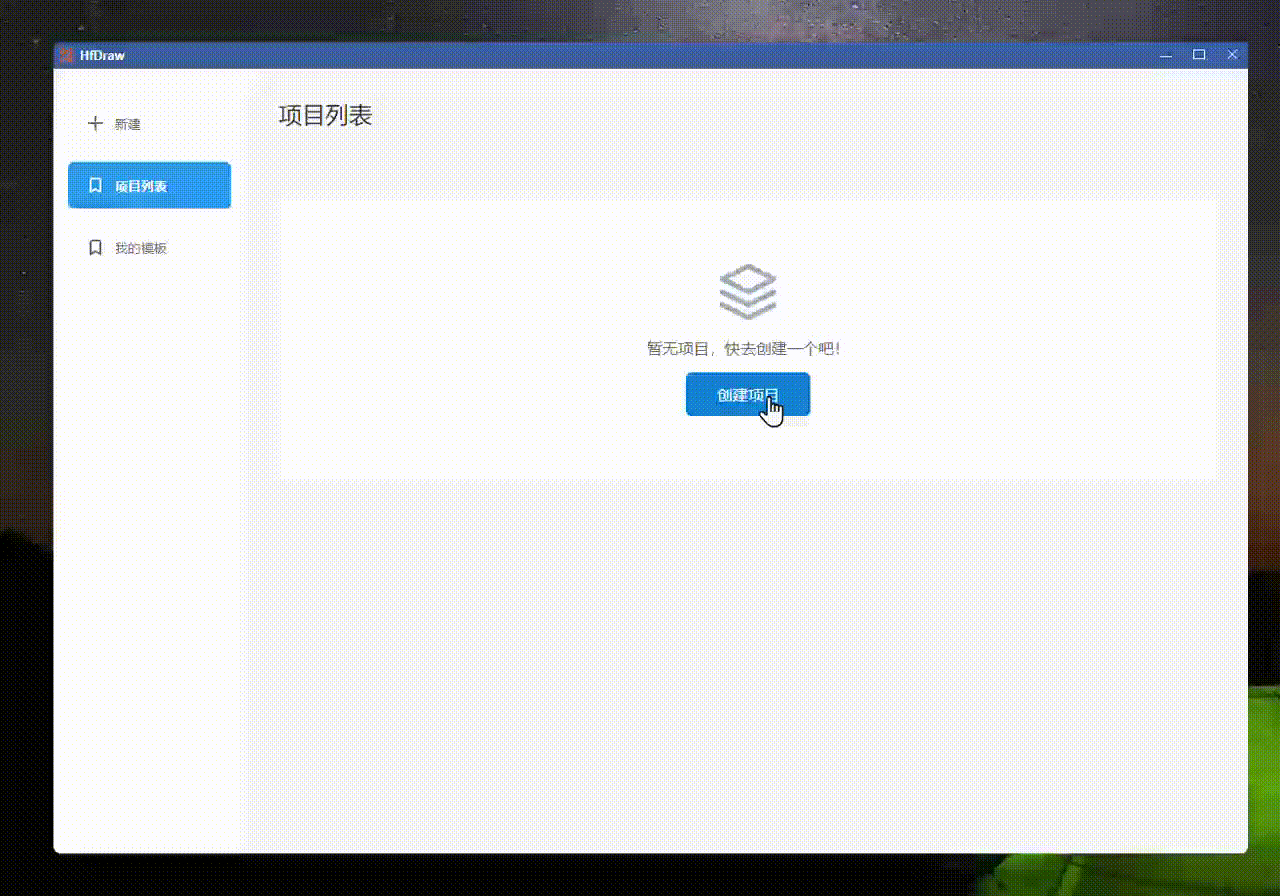Click the HfDraw title text
1280x896 pixels.
click(103, 55)
